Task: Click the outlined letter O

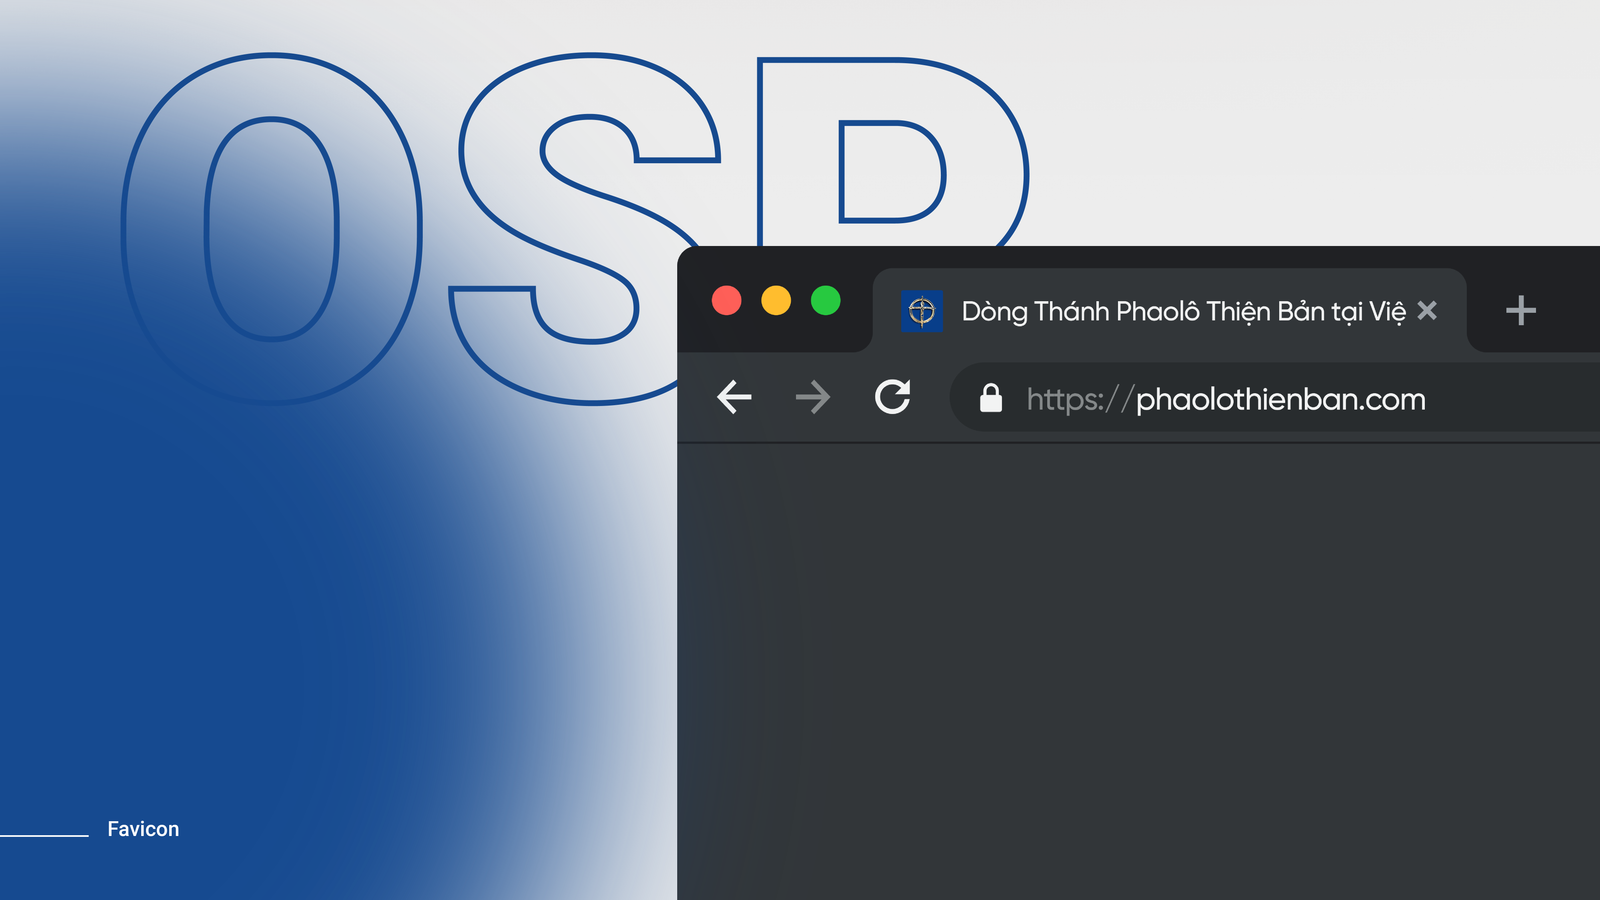Action: 271,229
